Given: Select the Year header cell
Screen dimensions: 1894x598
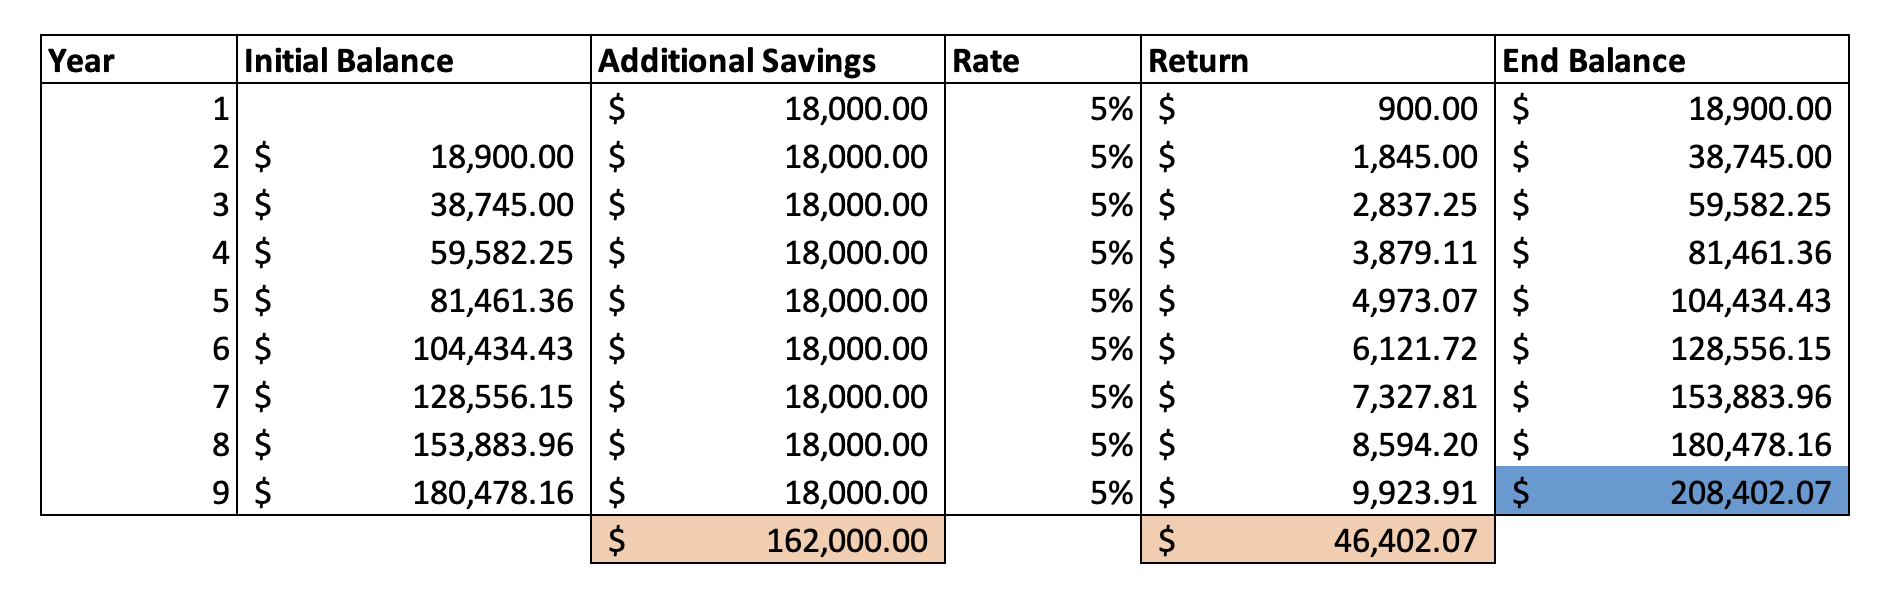Looking at the screenshot, I should pyautogui.click(x=139, y=60).
